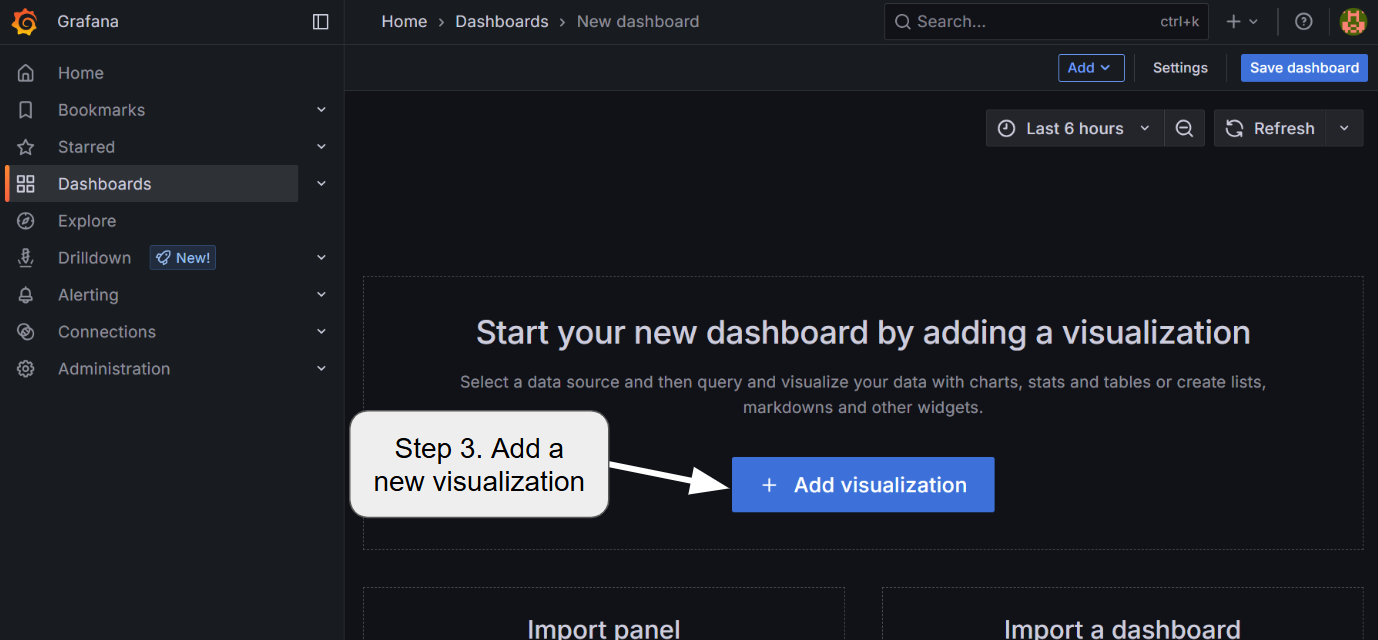Click the plus new item icon in header
Screen dimensions: 1378x640
(x=1234, y=22)
